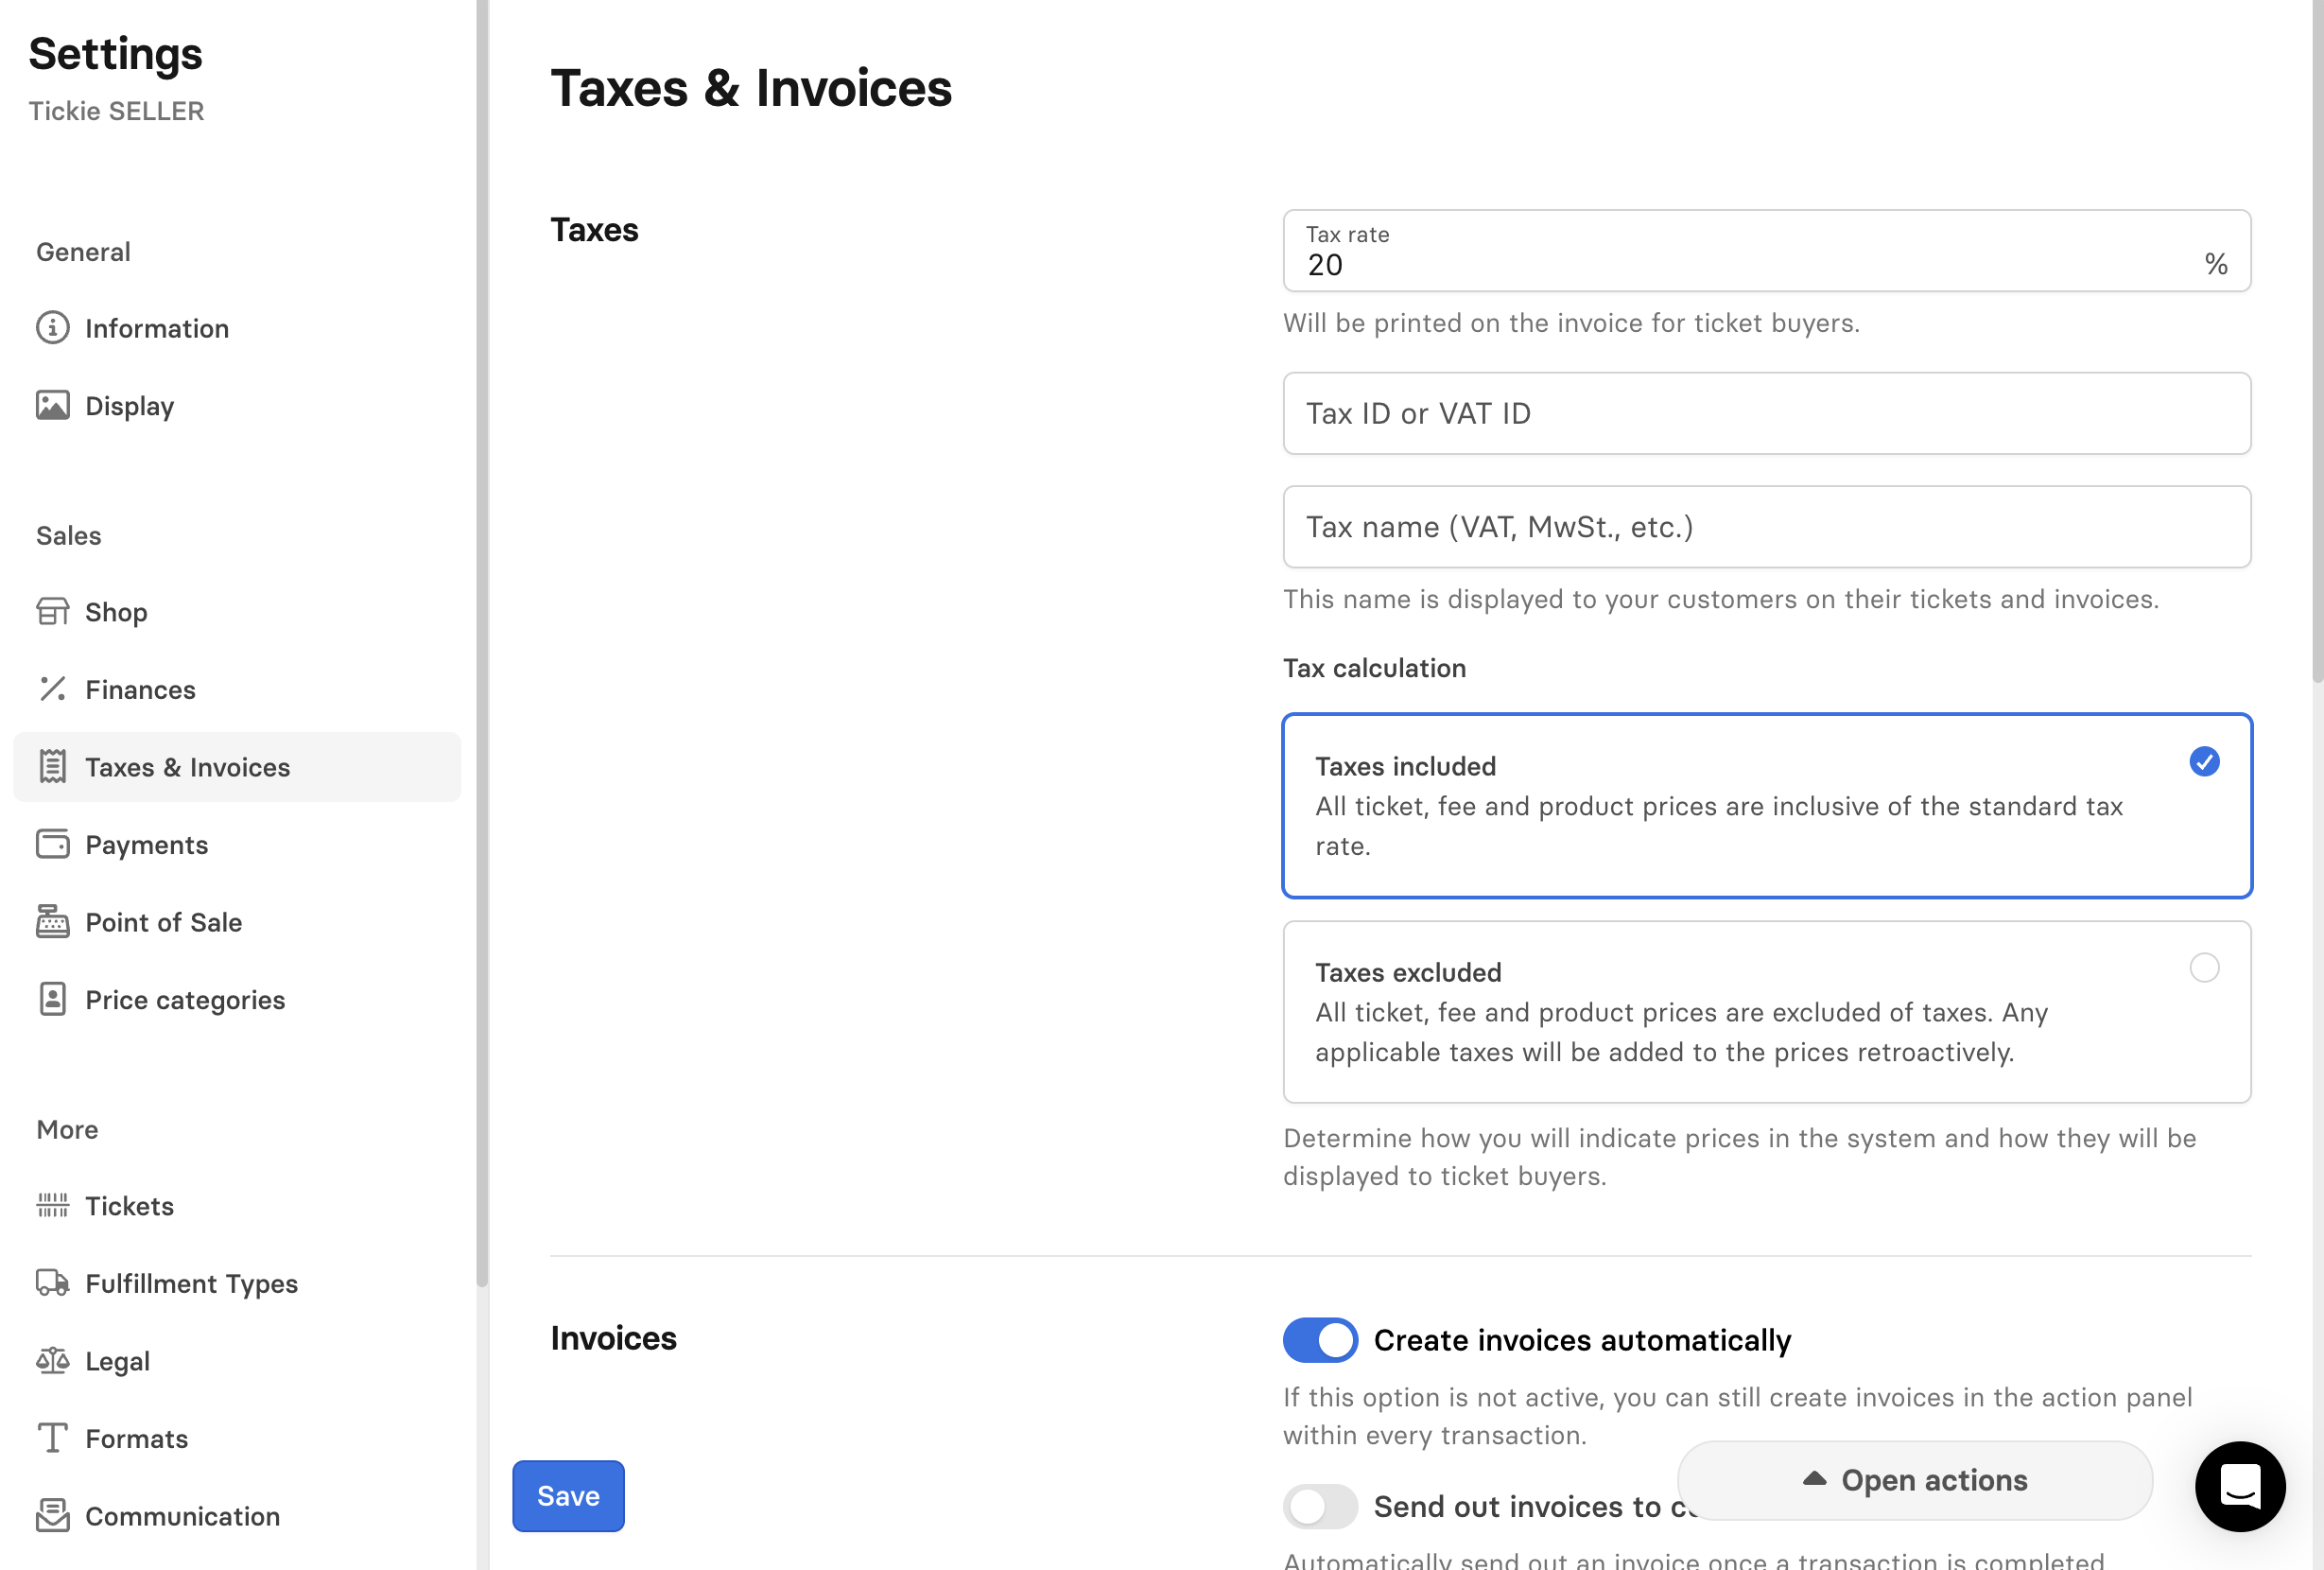Go to Communication settings
The height and width of the screenshot is (1570, 2324).
(182, 1516)
